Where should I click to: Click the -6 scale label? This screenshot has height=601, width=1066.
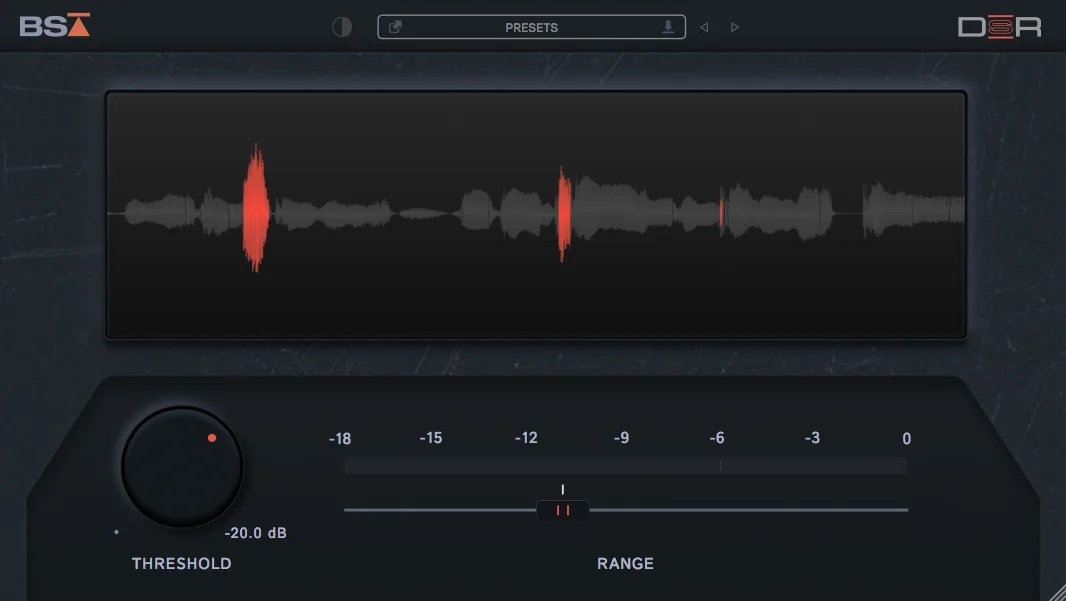point(717,438)
